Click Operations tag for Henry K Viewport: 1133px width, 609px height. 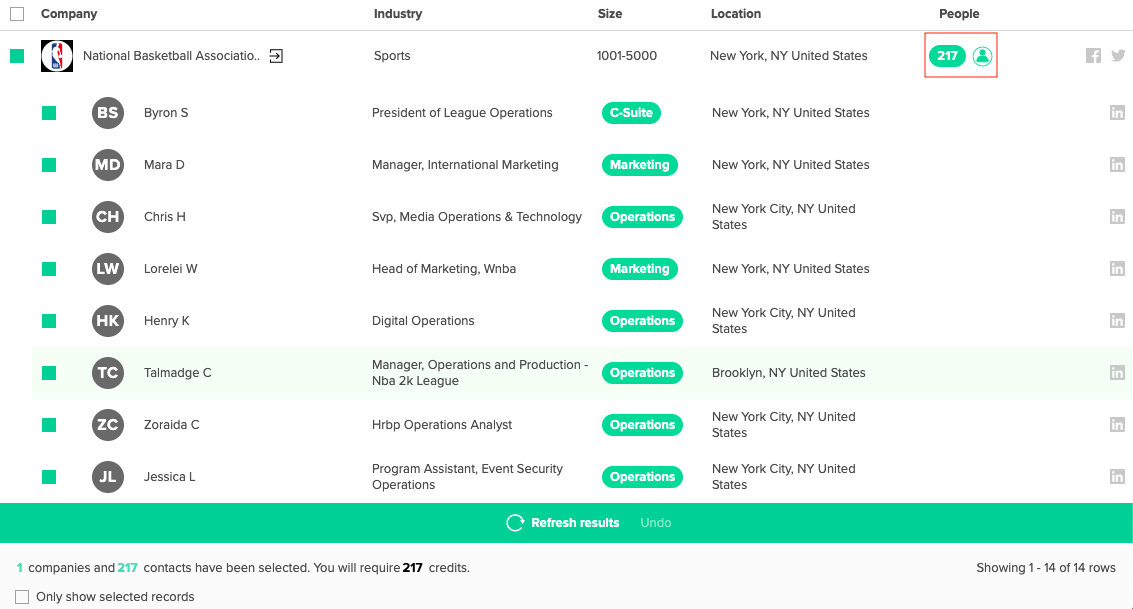point(642,321)
